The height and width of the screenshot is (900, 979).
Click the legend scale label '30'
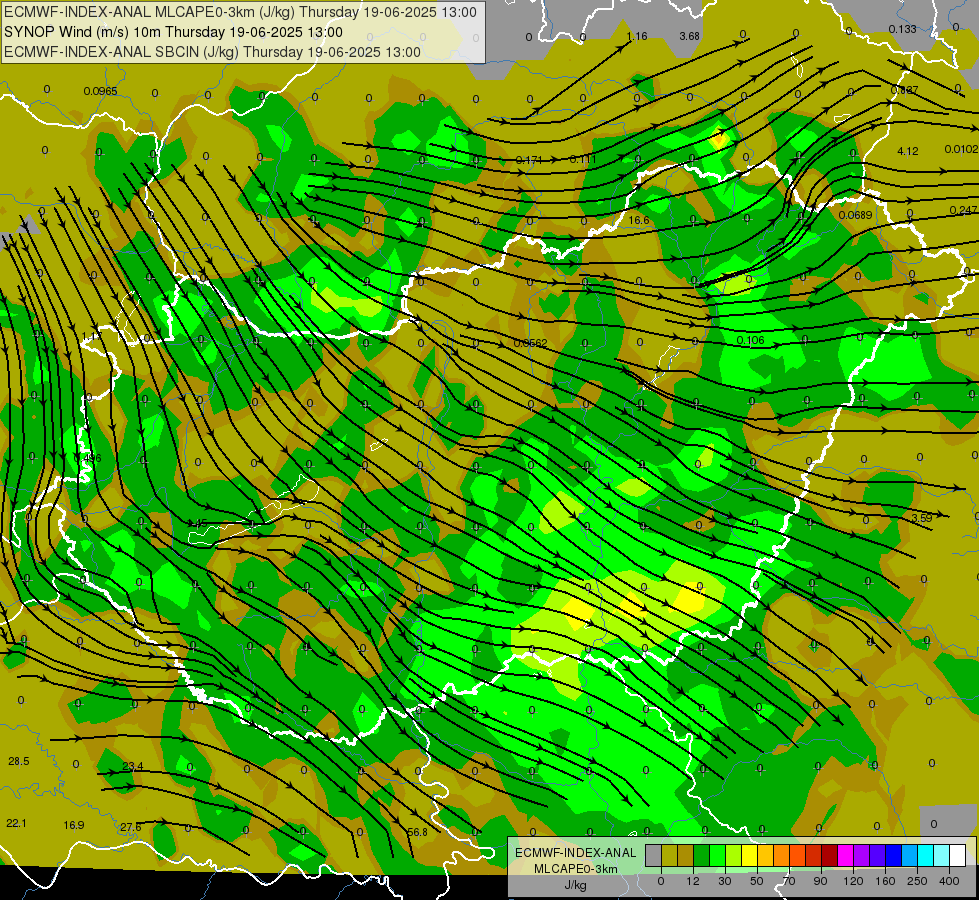[725, 881]
